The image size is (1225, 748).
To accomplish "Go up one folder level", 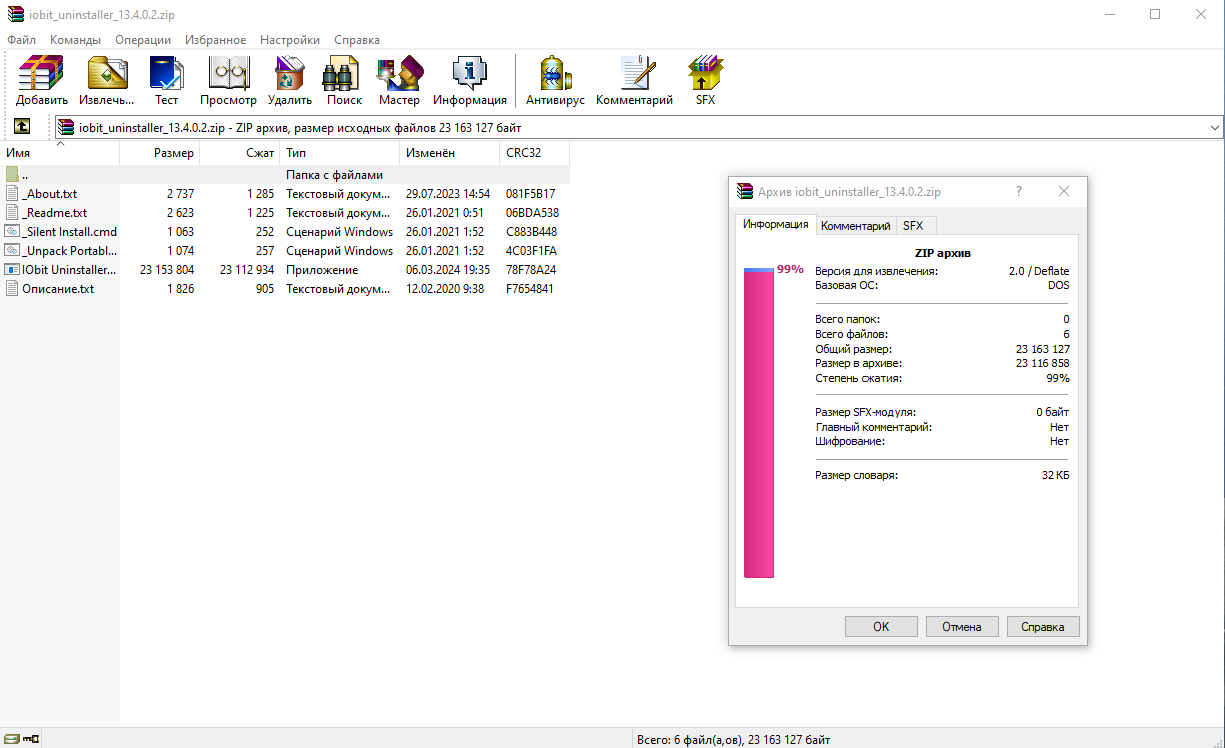I will click(x=21, y=127).
